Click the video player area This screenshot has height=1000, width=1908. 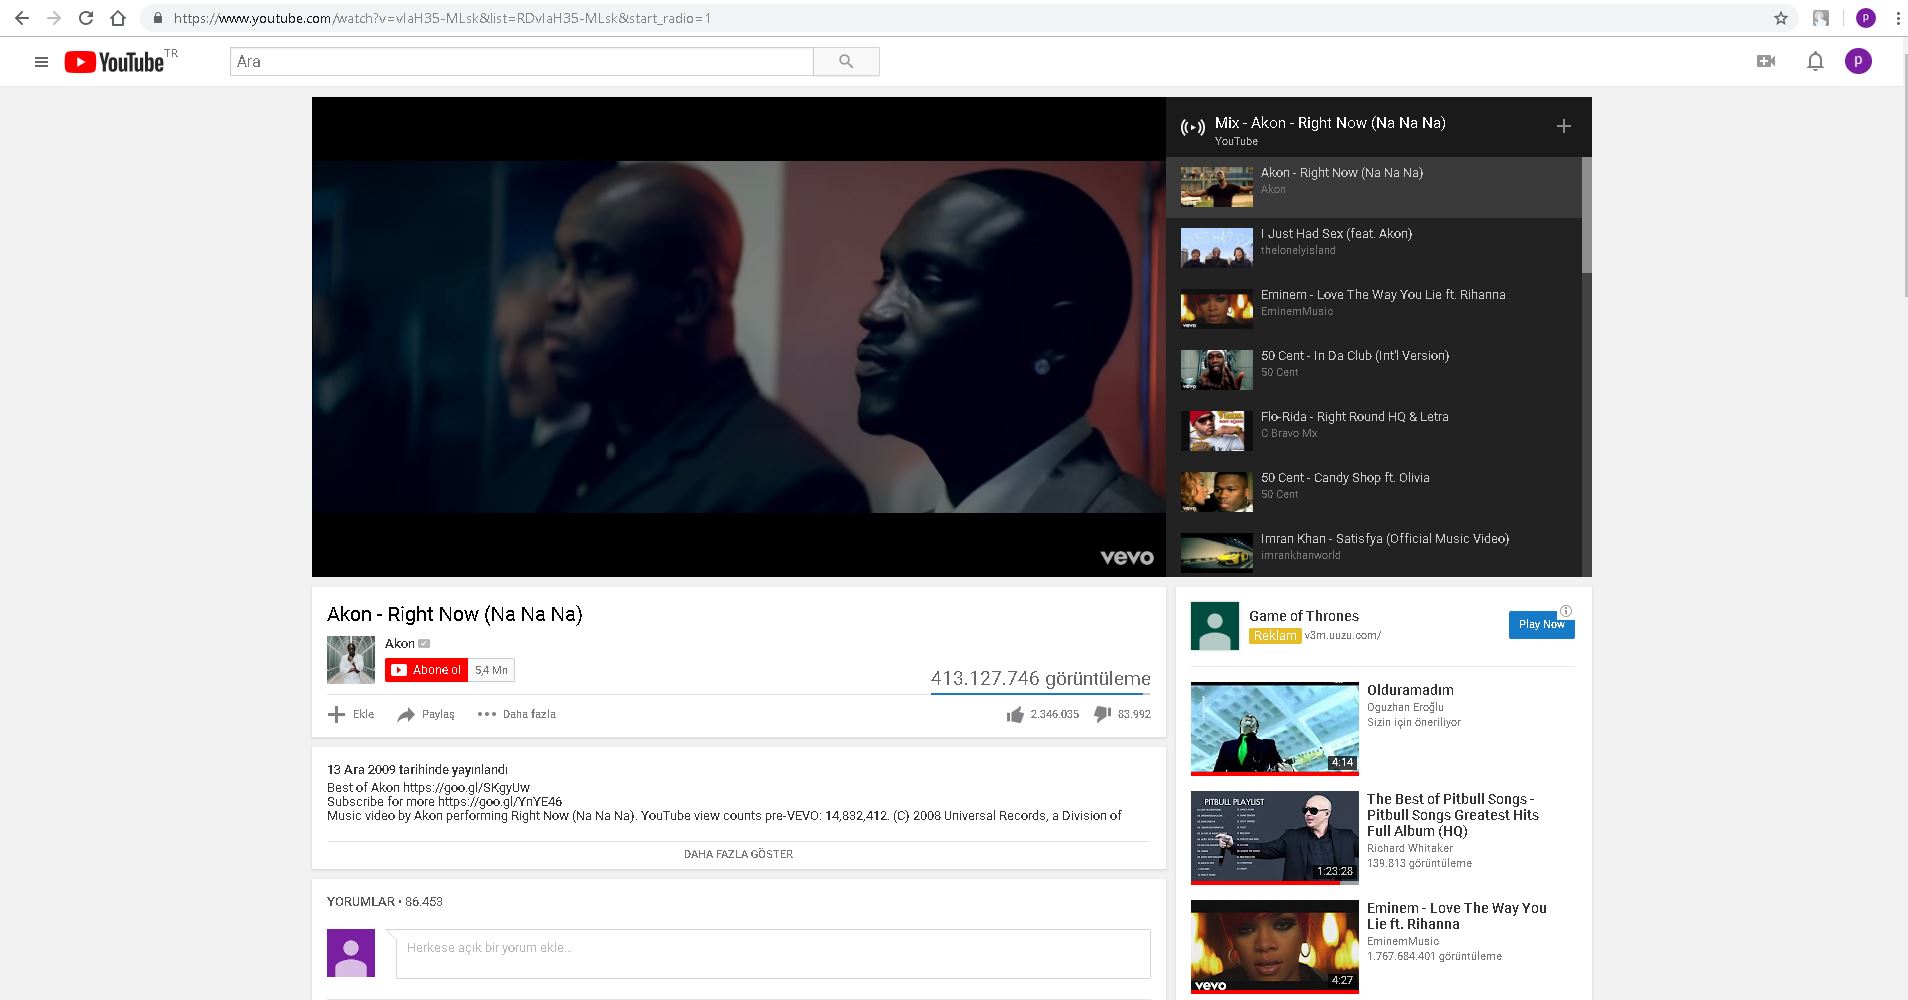[739, 337]
